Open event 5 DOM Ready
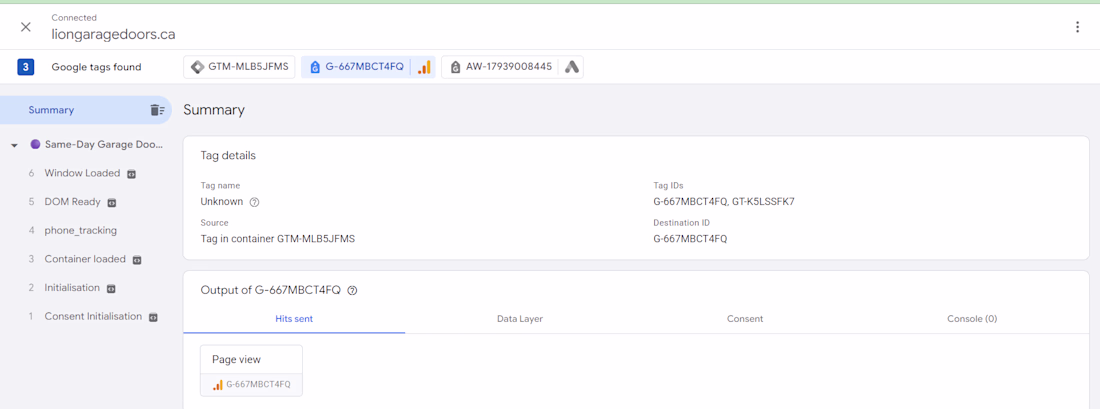The height and width of the screenshot is (409, 1100). 72,202
